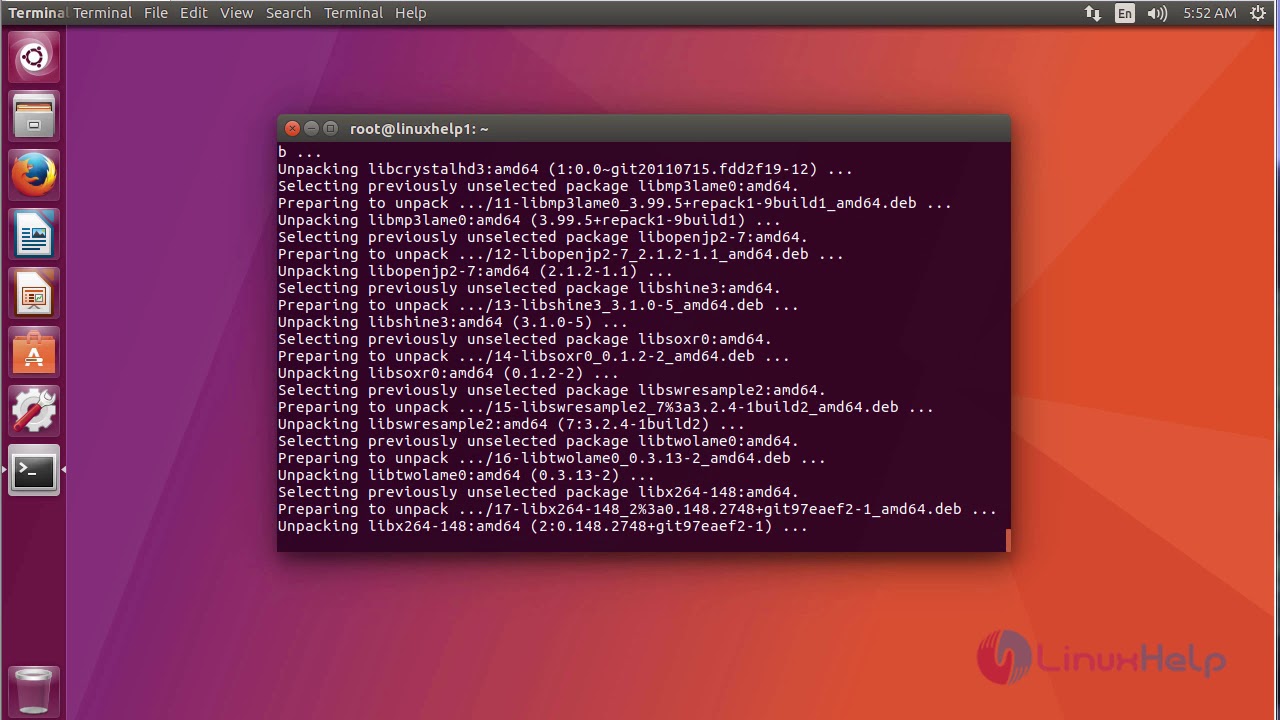
Task: Open the second Terminal menu beside Search
Action: [353, 13]
